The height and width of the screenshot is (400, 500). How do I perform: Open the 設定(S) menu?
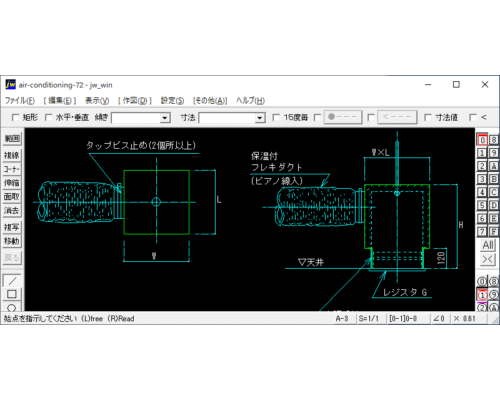pos(172,100)
